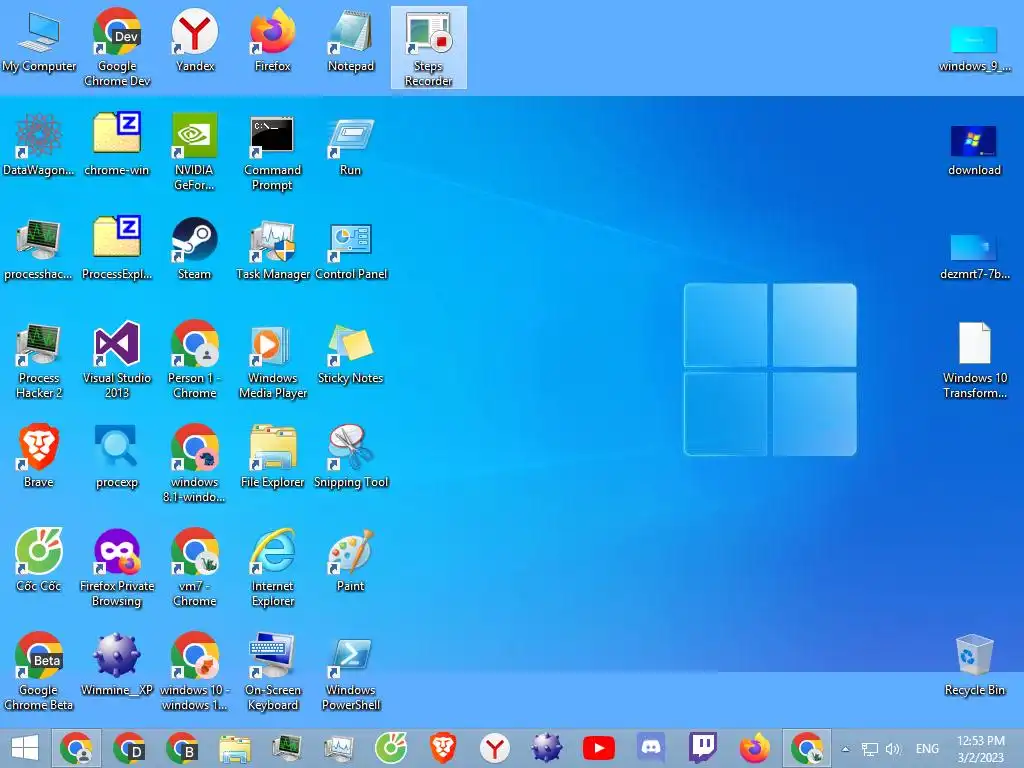Open NVIDIA GeForce shortcut
The width and height of the screenshot is (1024, 768).
[195, 152]
